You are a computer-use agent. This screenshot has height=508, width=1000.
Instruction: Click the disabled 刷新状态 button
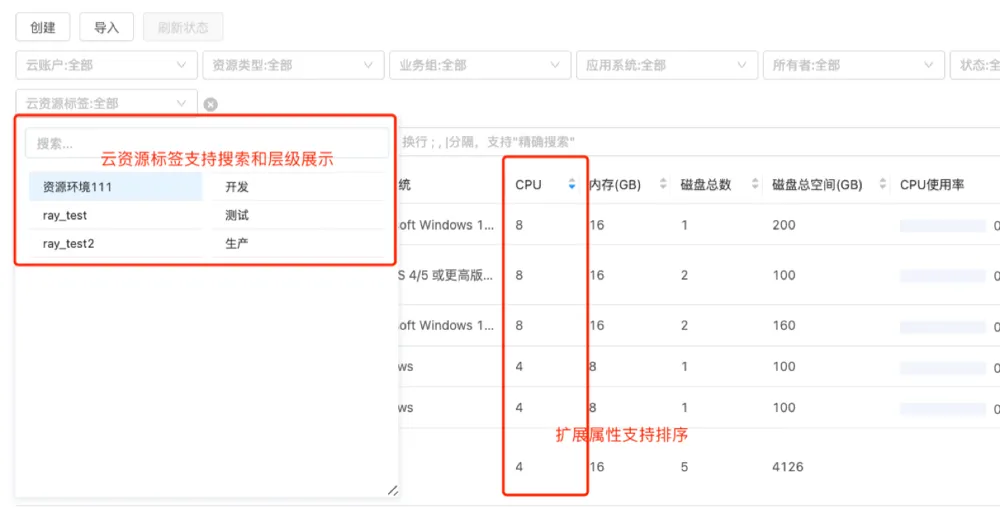click(x=183, y=27)
